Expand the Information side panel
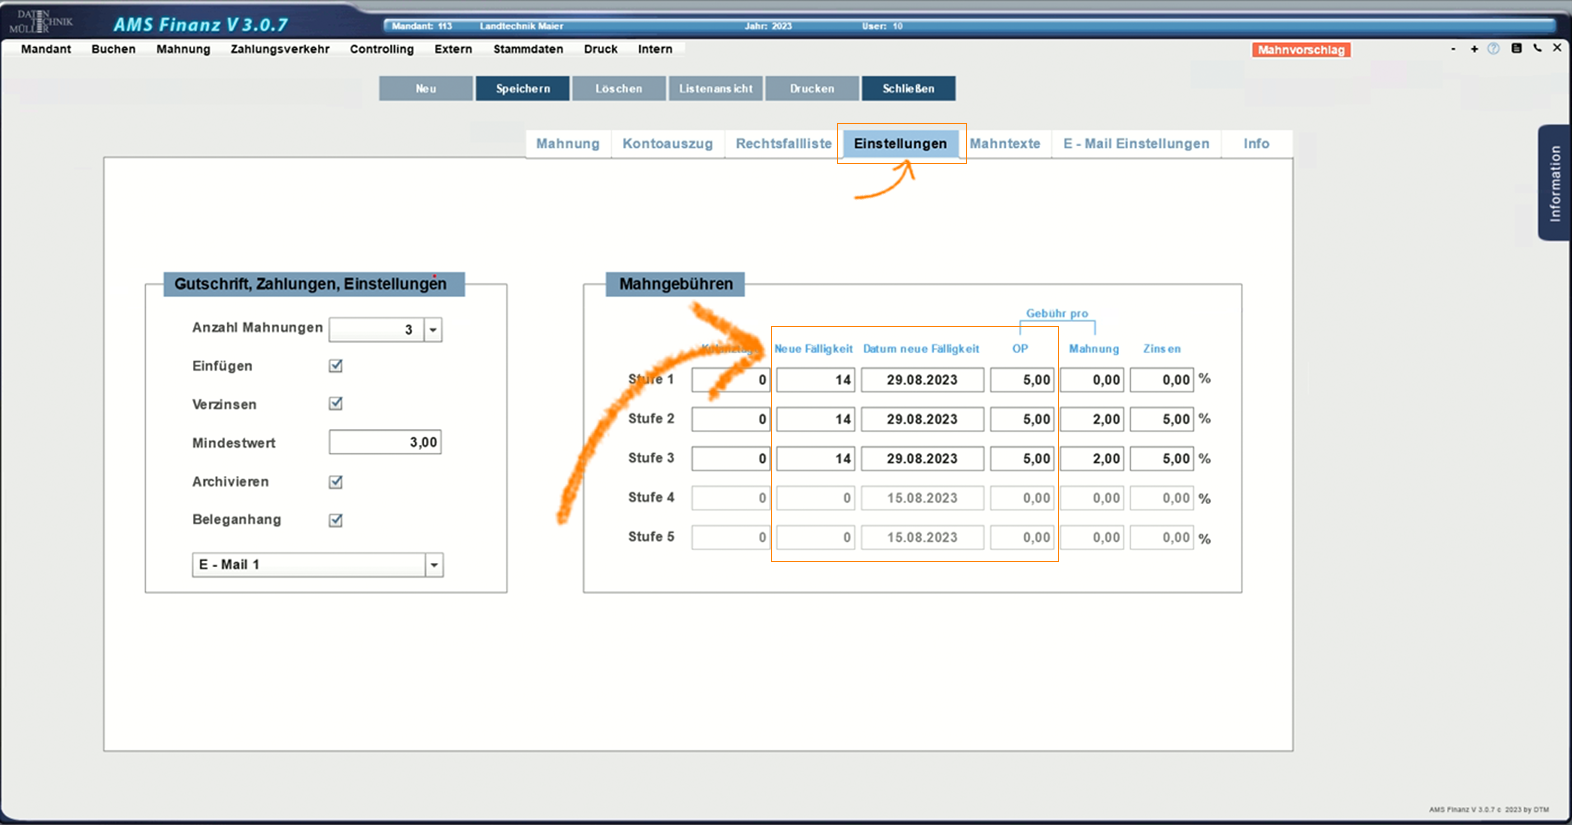Viewport: 1572px width, 825px height. tap(1554, 183)
